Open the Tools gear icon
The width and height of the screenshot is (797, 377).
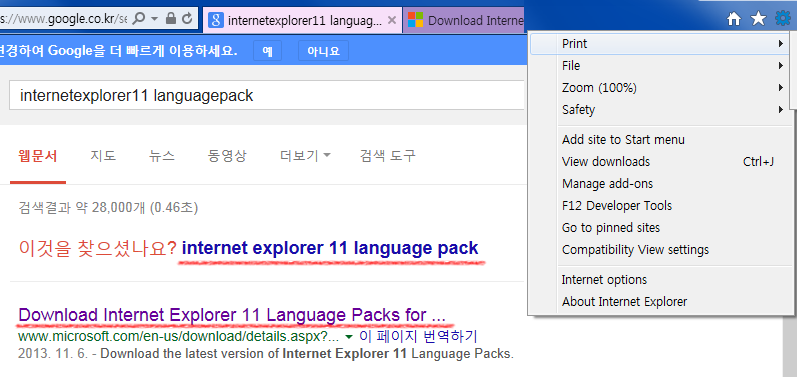point(782,19)
